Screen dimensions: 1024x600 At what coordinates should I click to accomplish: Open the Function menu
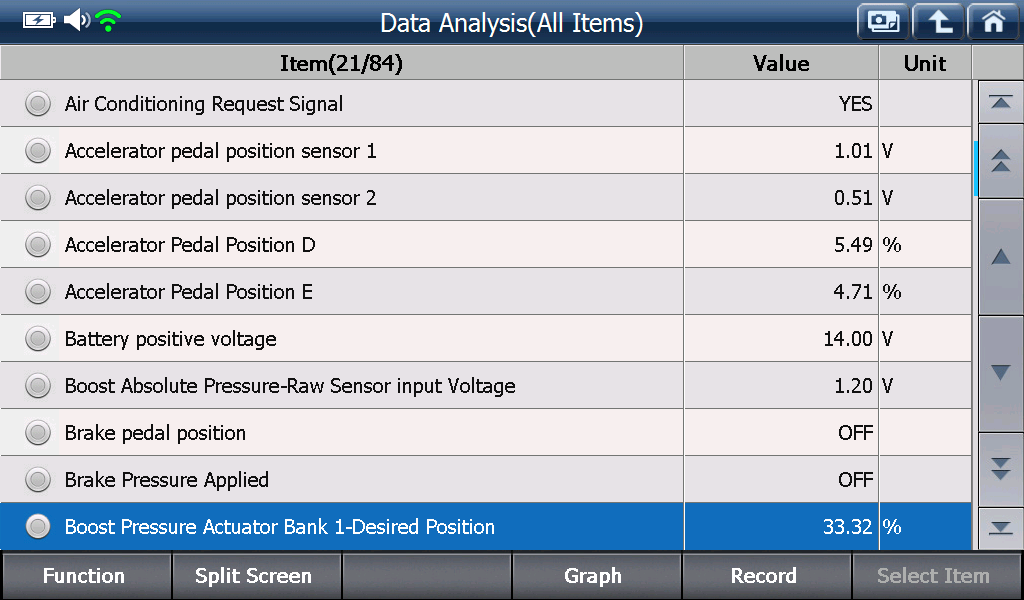(x=85, y=576)
